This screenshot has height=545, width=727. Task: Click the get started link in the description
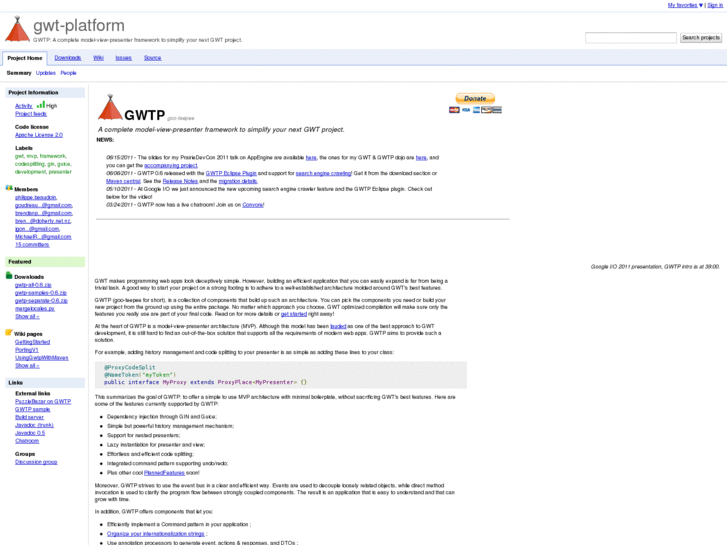(294, 314)
